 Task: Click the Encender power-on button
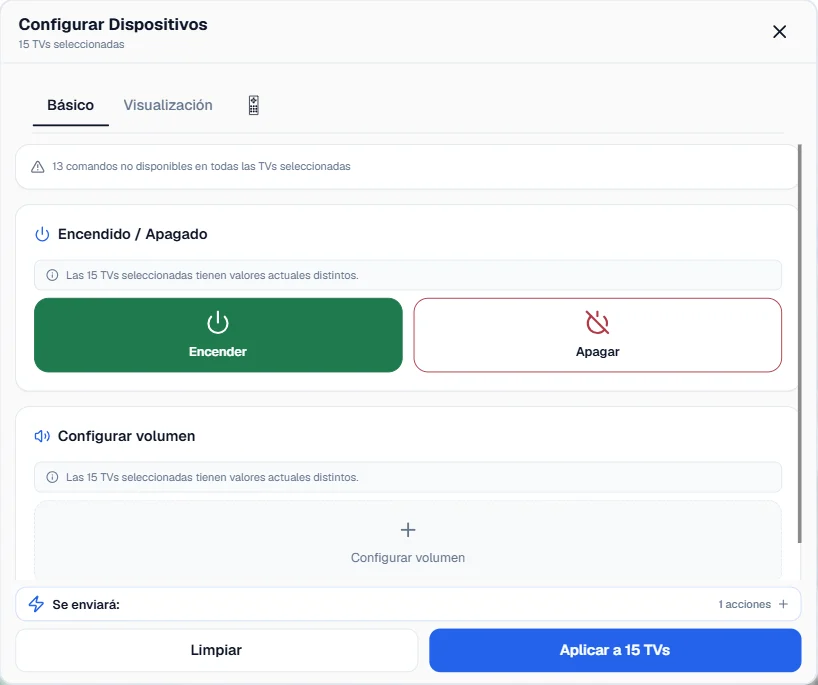point(218,335)
